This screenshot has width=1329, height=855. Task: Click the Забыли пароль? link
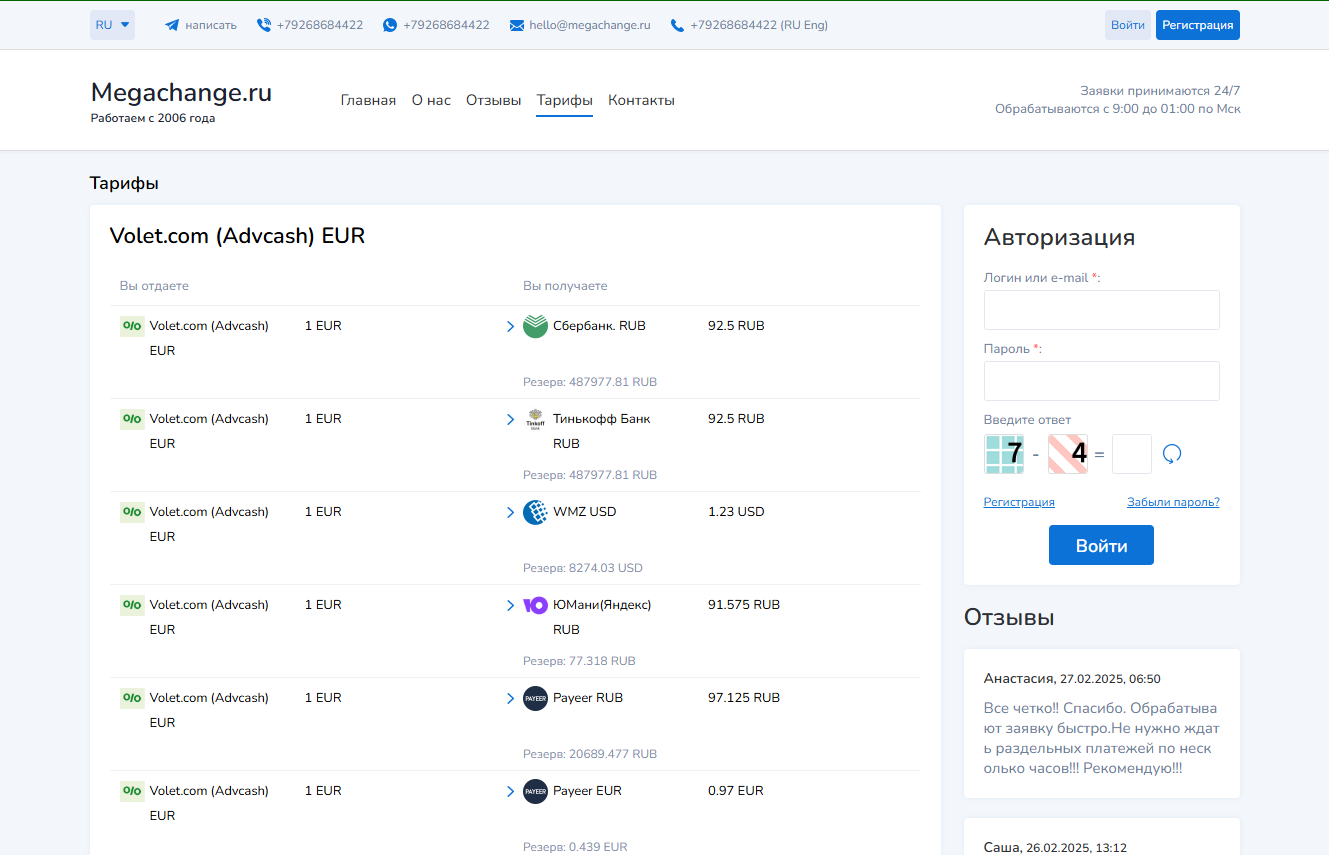tap(1173, 502)
